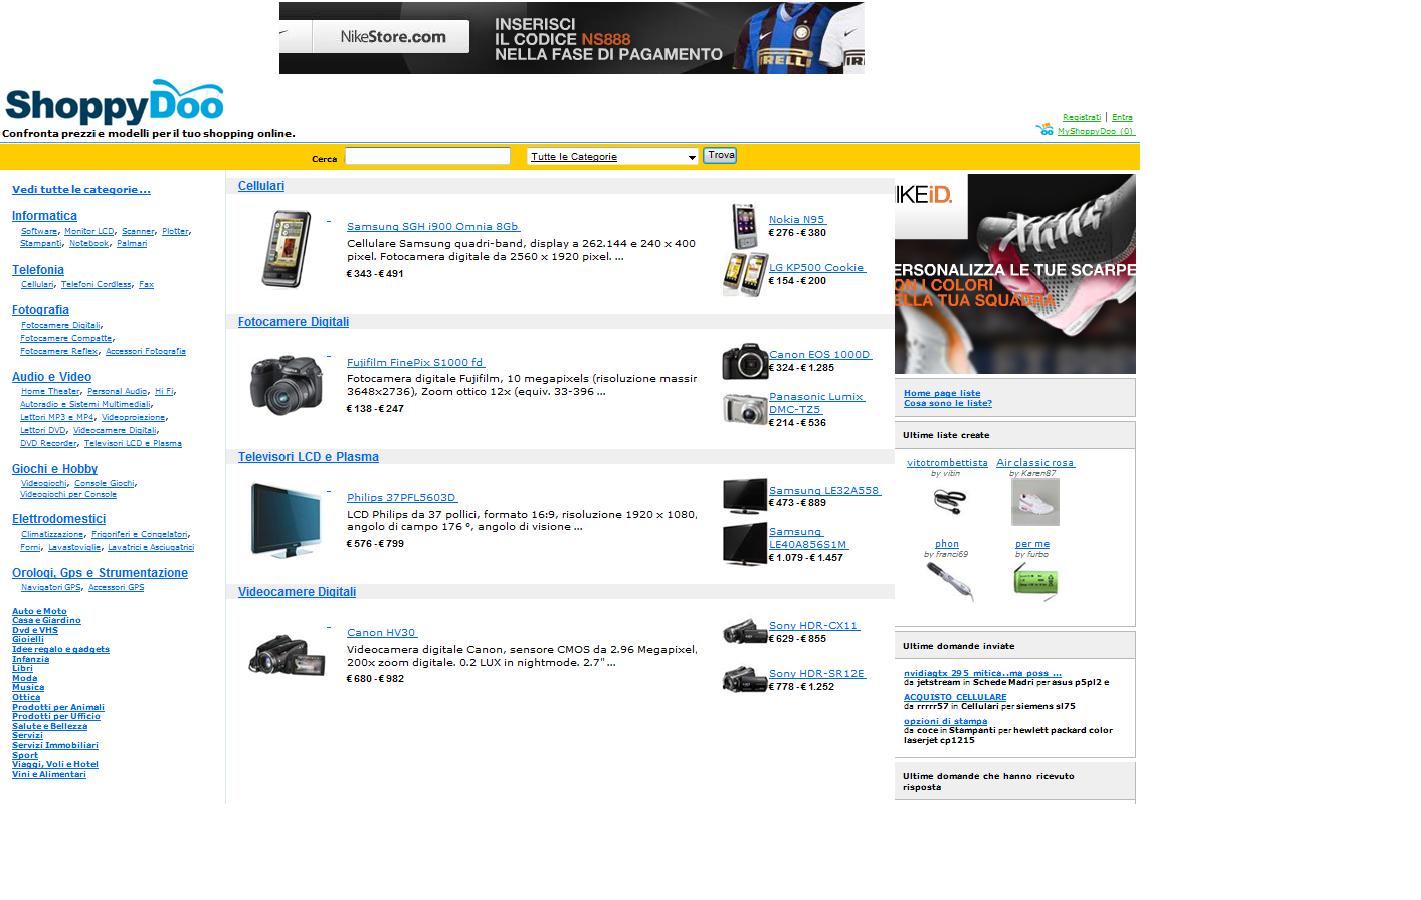
Task: Open Fujifilm FinePix S1000 fd link
Action: 416,363
